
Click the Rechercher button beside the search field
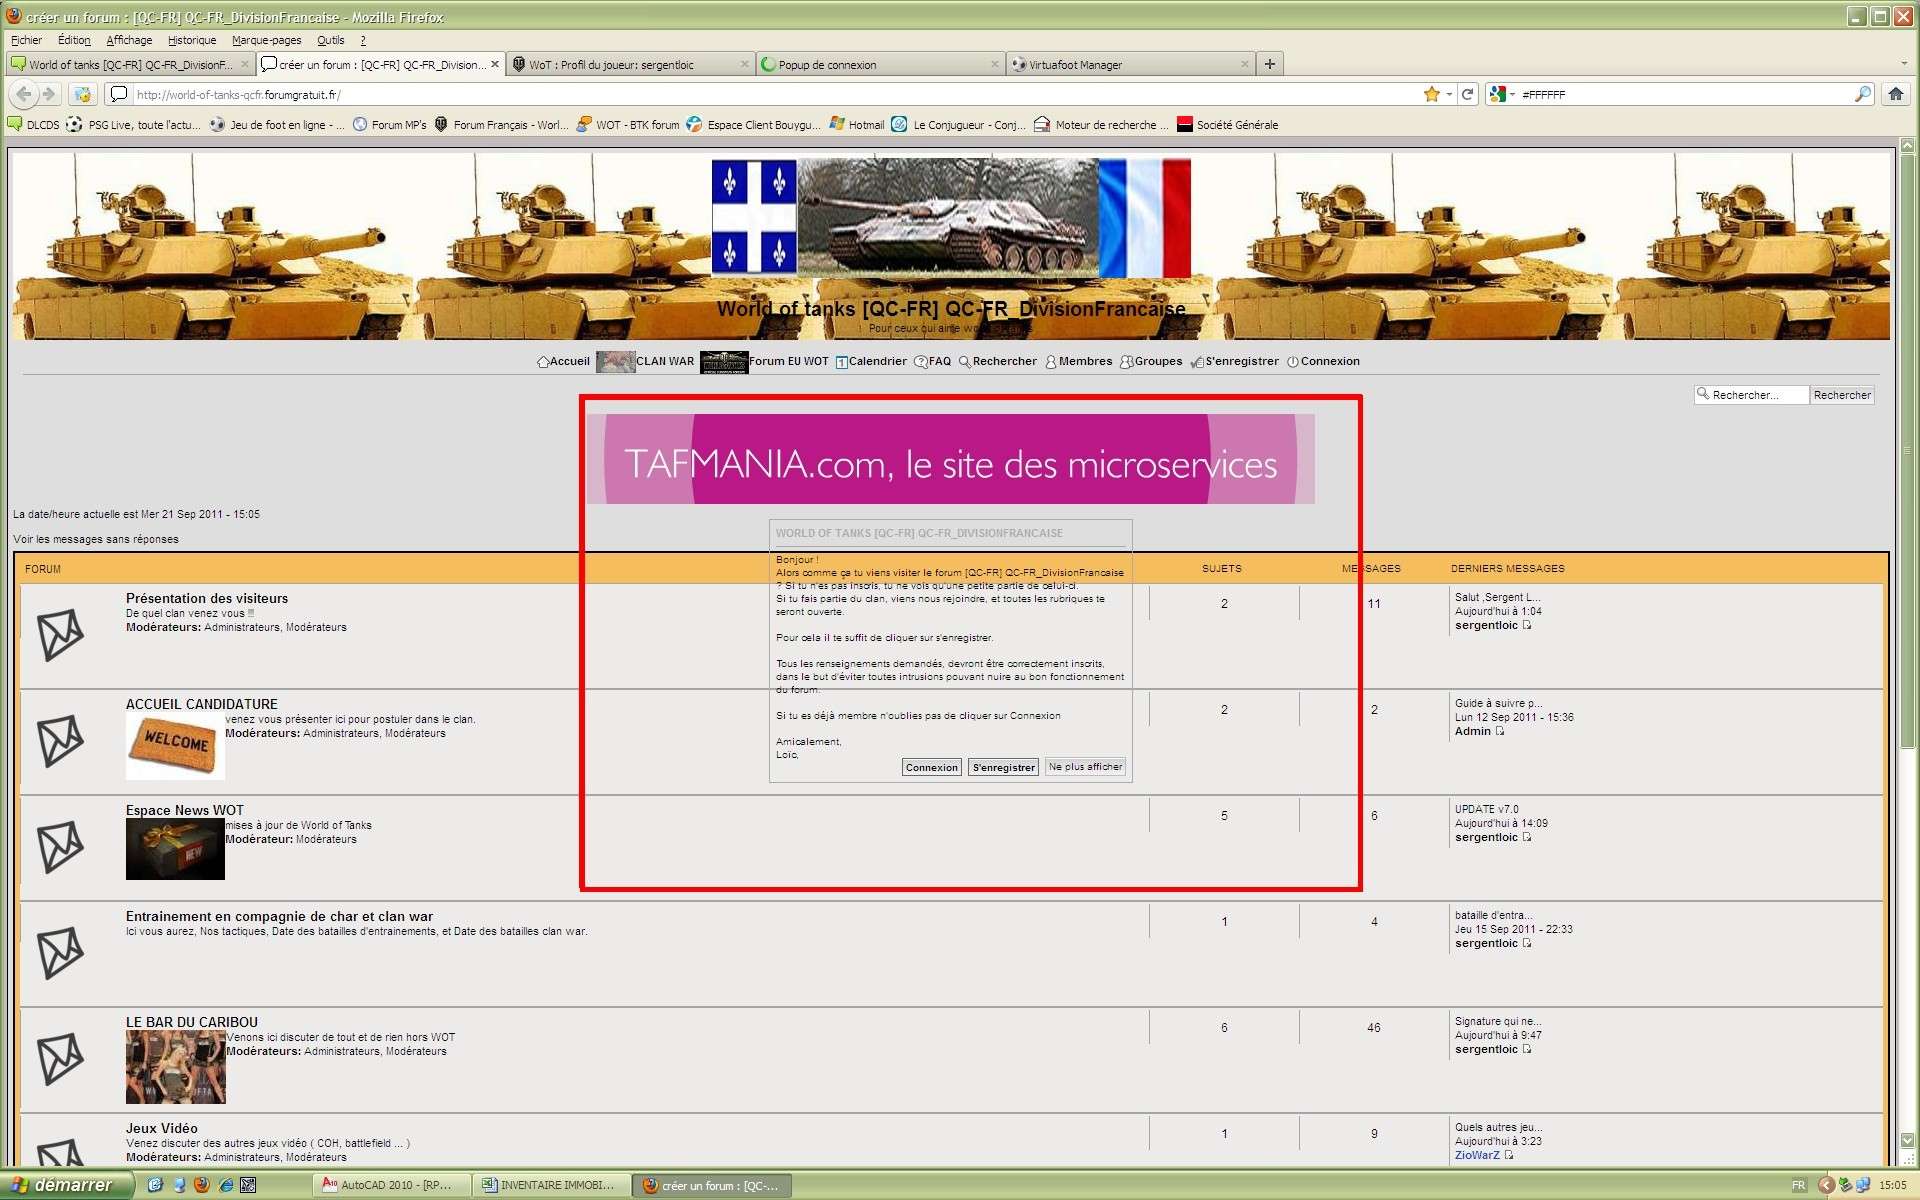click(1842, 395)
